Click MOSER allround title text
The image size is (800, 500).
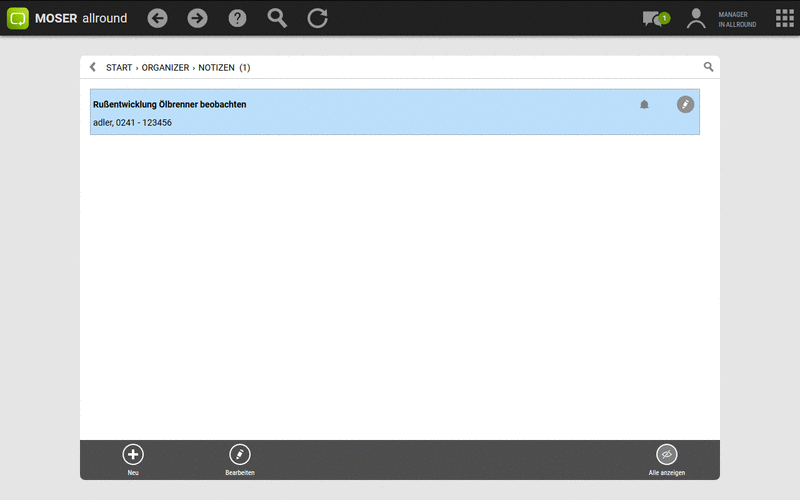pos(81,18)
